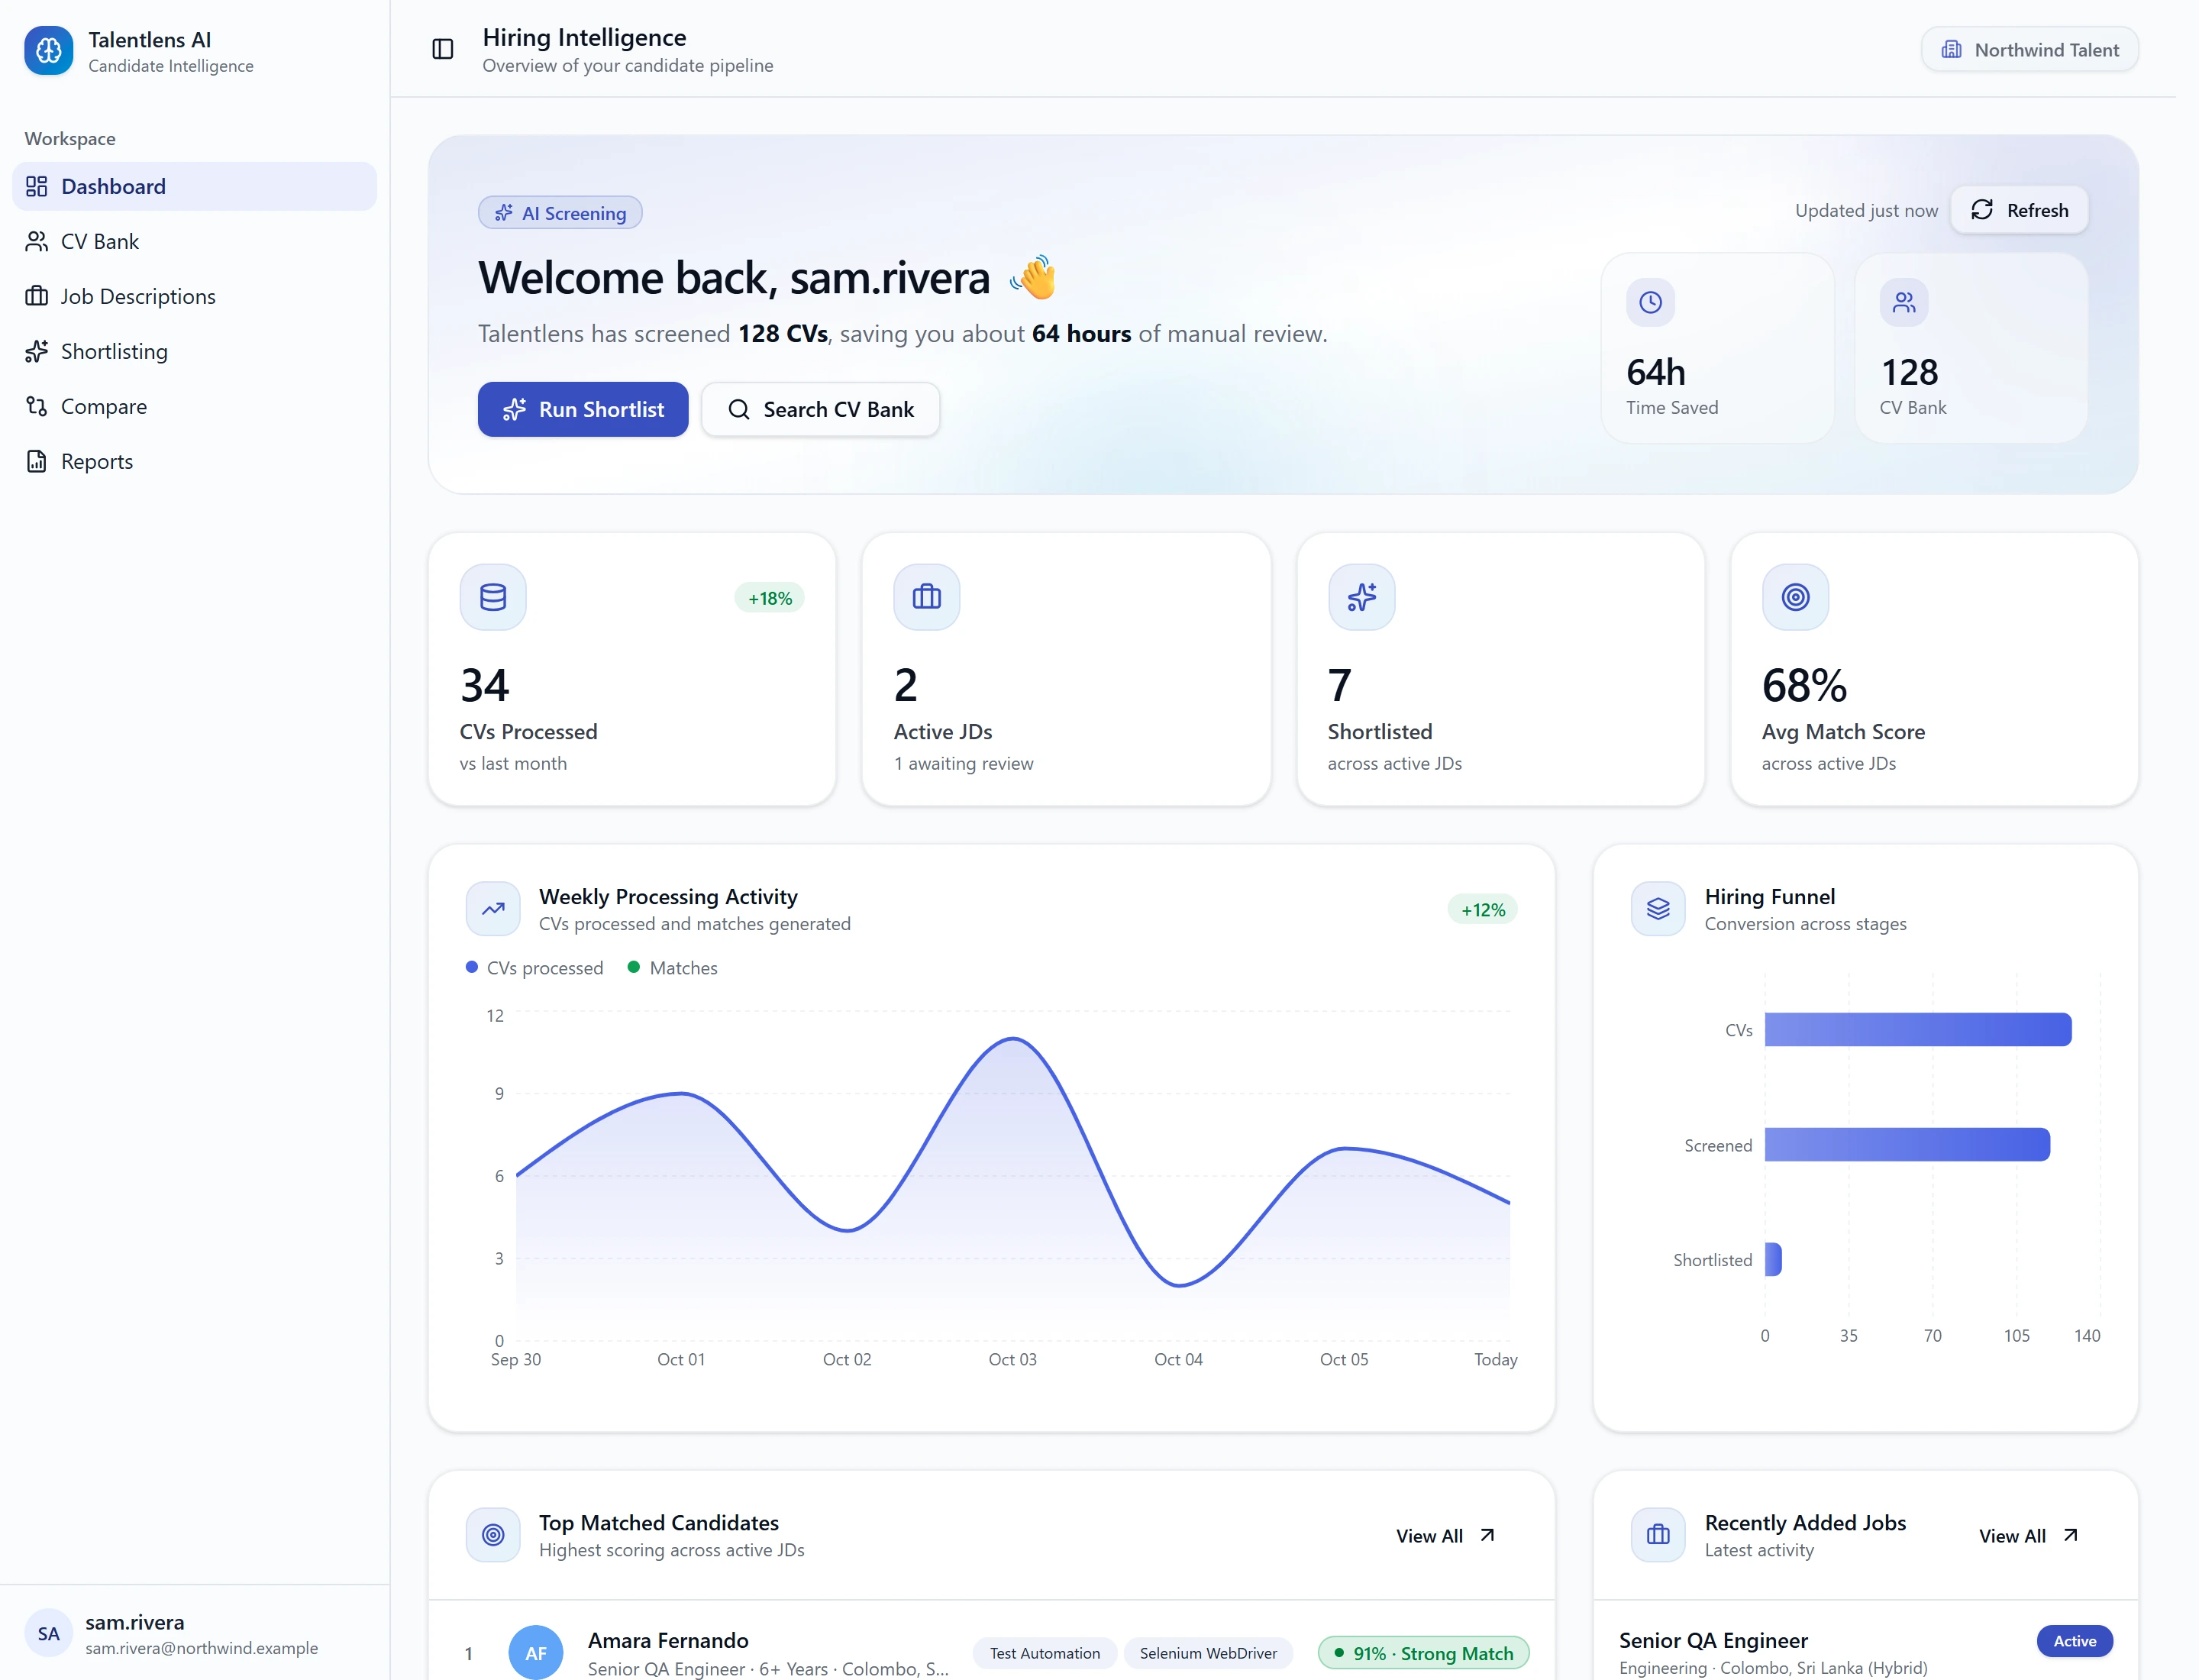
Task: Toggle the CVs processed legend item
Action: point(535,968)
